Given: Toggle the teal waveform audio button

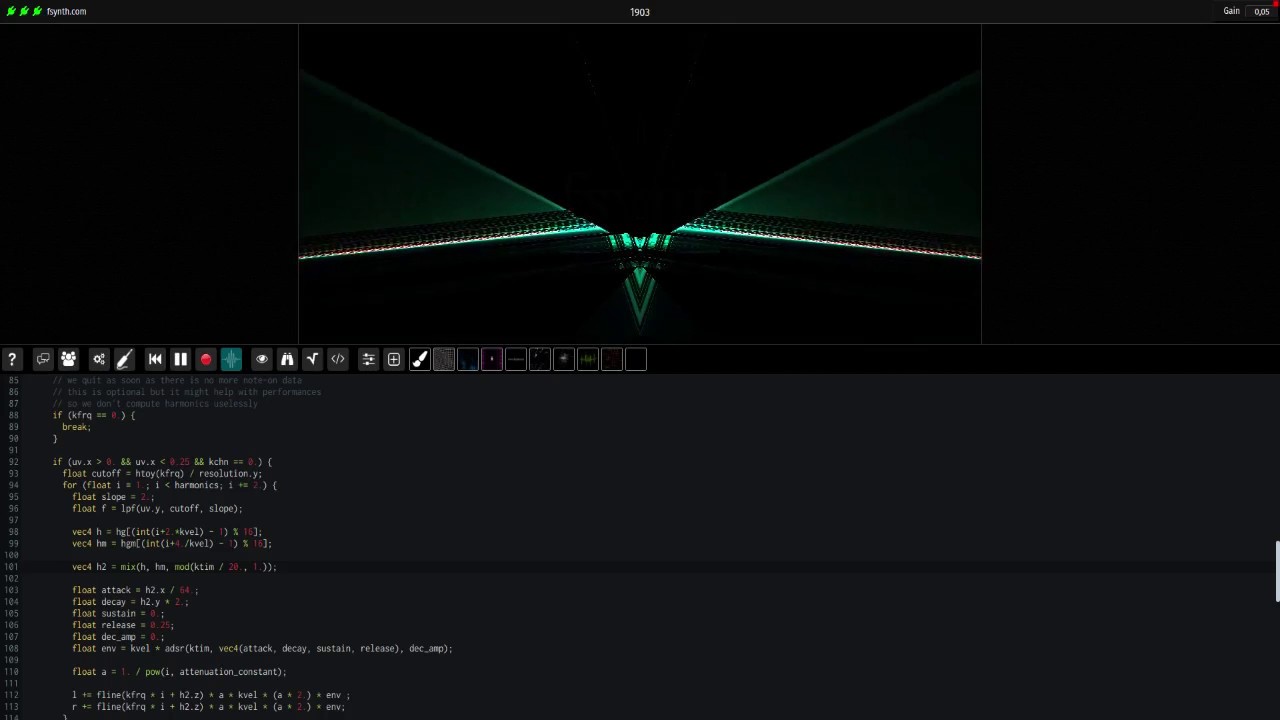Looking at the screenshot, I should click(231, 359).
